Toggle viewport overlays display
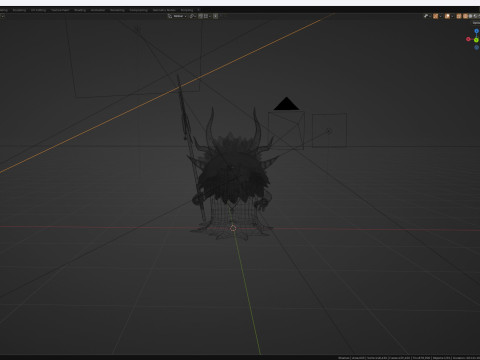 click(447, 16)
